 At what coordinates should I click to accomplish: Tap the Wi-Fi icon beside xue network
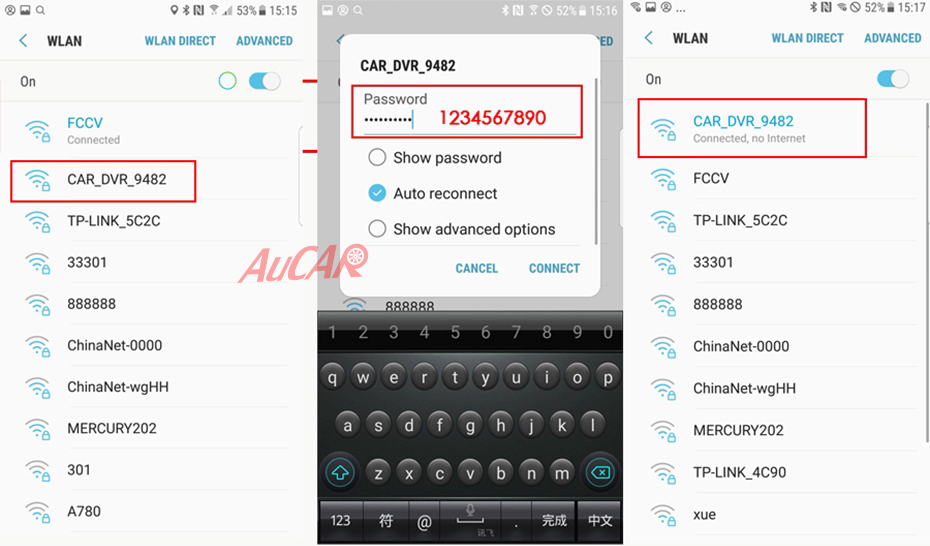pyautogui.click(x=663, y=515)
